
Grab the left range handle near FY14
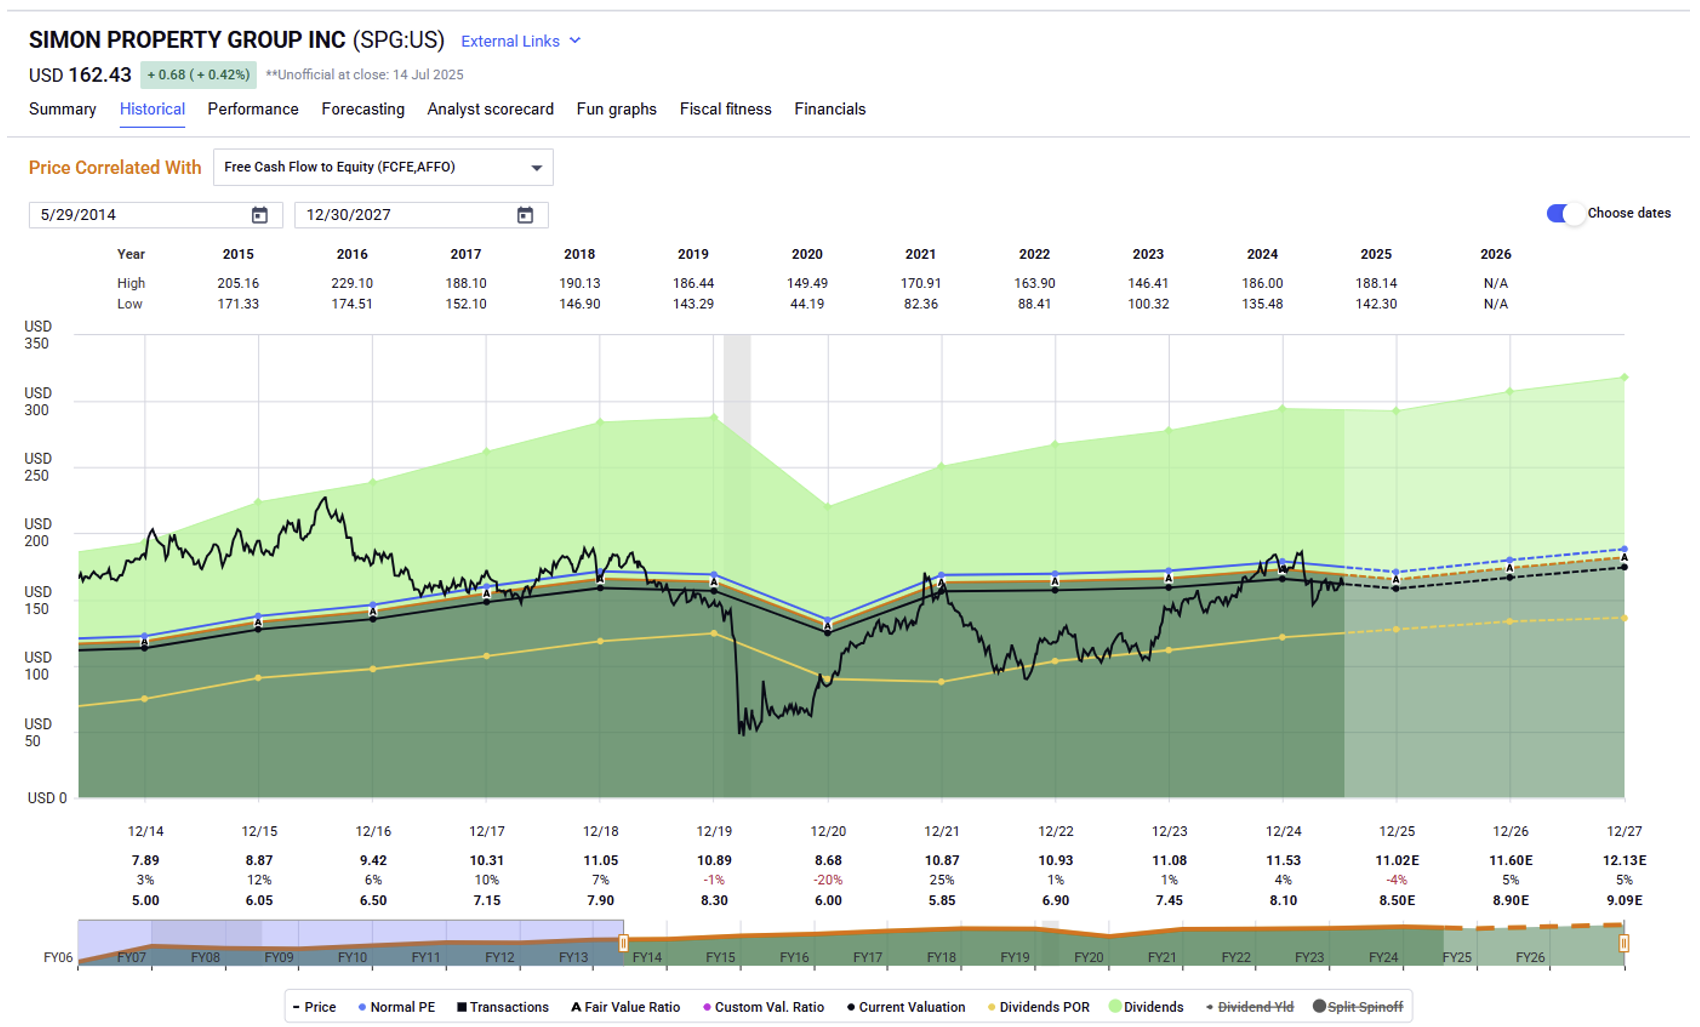[623, 942]
